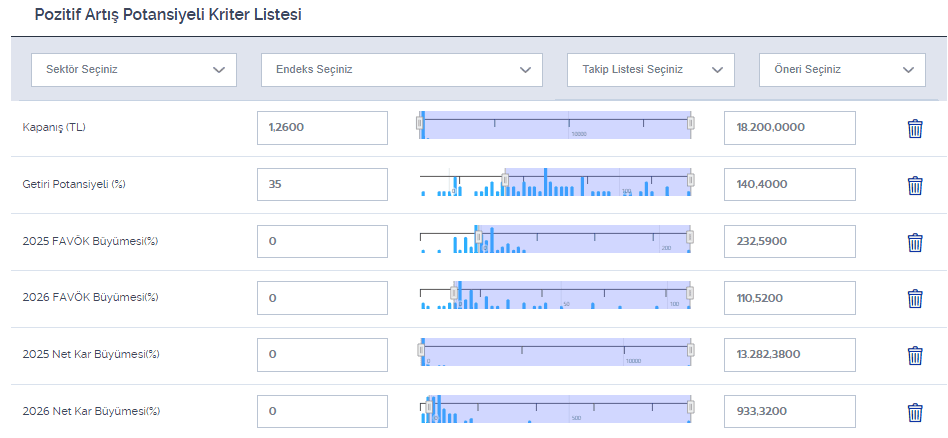Click 2025 Net Kar Büyümesi minimum field
This screenshot has height=438, width=948.
coord(322,355)
